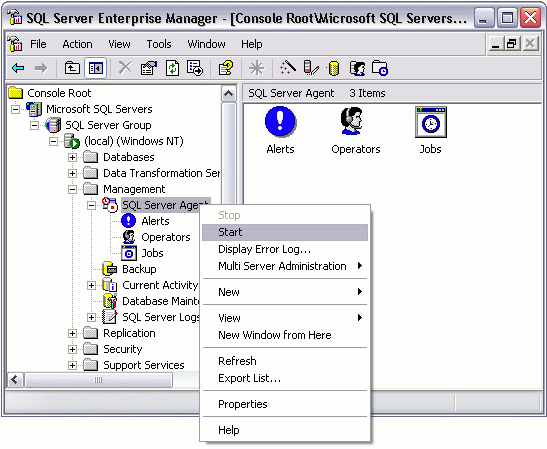Collapse the SQL Server Group node
This screenshot has height=449, width=547.
click(x=34, y=125)
